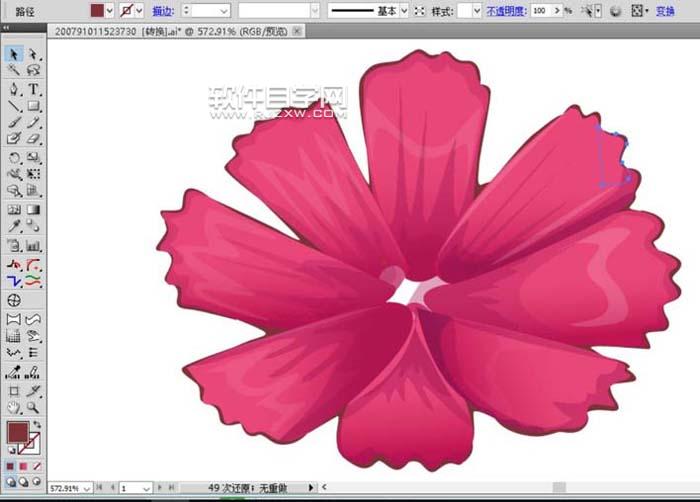Select the Pen tool
This screenshot has height=502, width=700.
[14, 89]
